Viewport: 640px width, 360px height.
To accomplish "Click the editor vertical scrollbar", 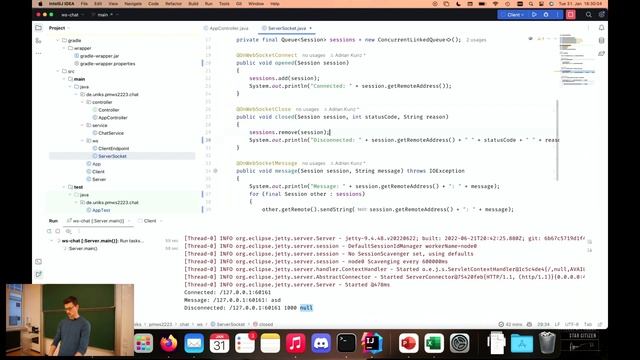I will click(x=557, y=140).
